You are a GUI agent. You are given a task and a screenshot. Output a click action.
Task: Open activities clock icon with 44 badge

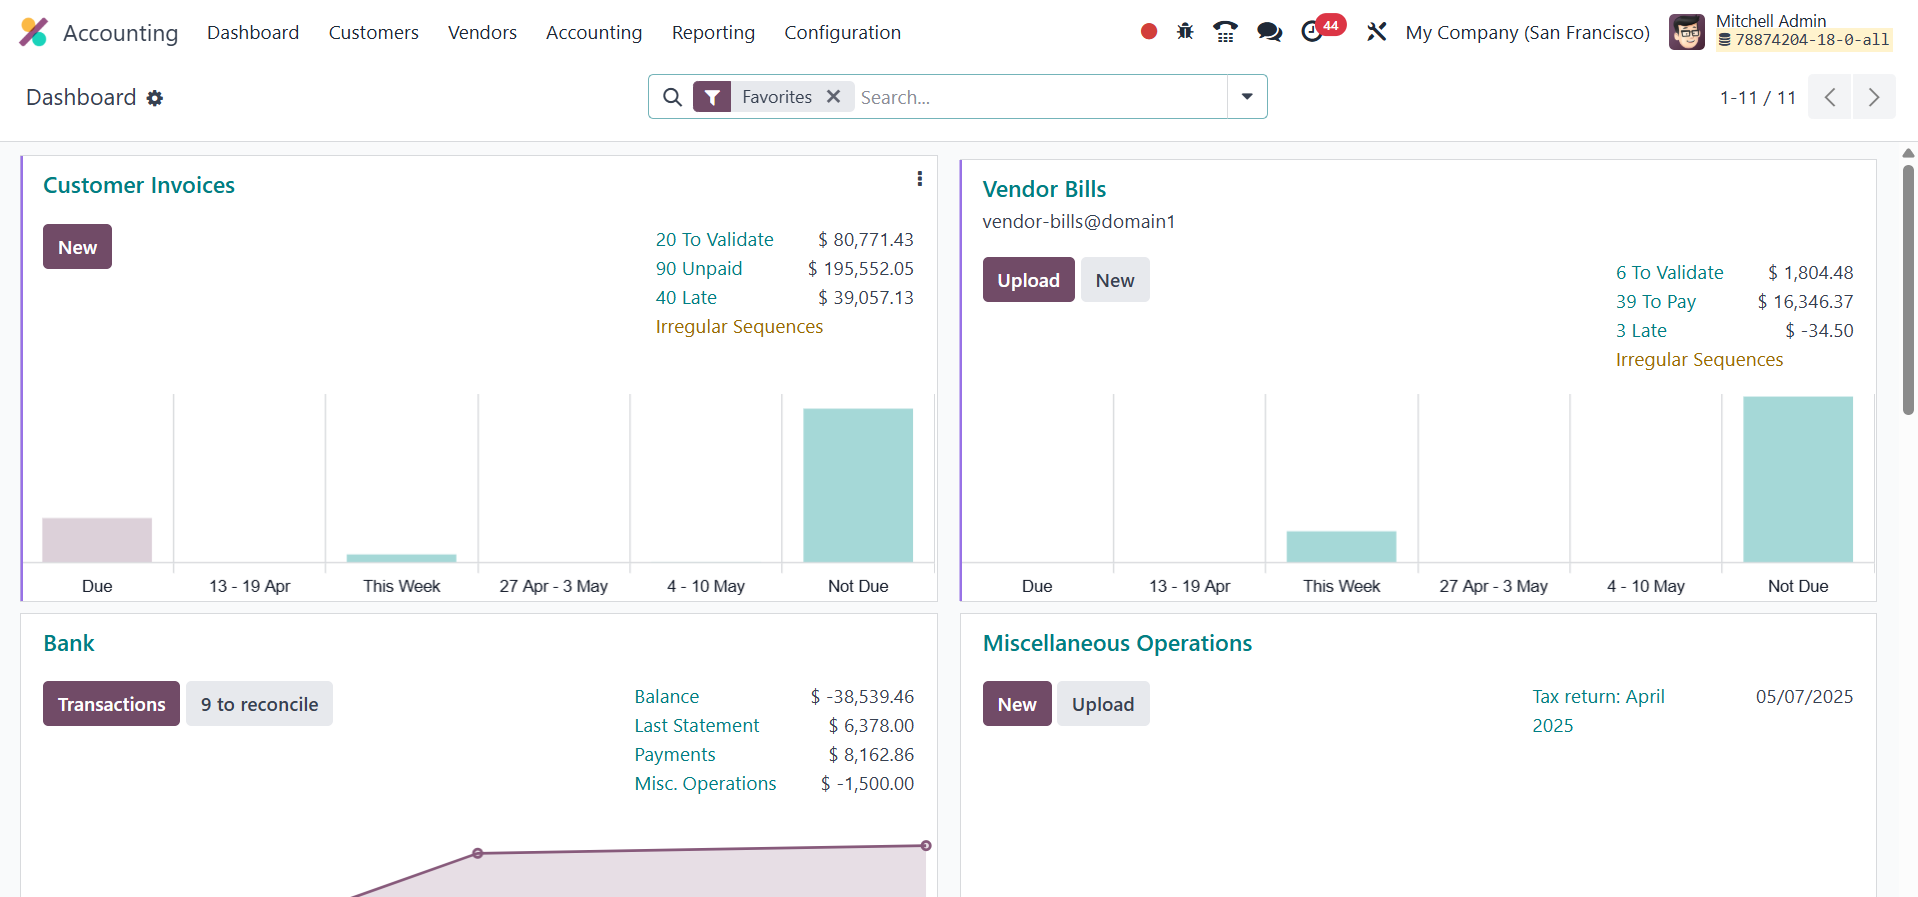tap(1313, 32)
